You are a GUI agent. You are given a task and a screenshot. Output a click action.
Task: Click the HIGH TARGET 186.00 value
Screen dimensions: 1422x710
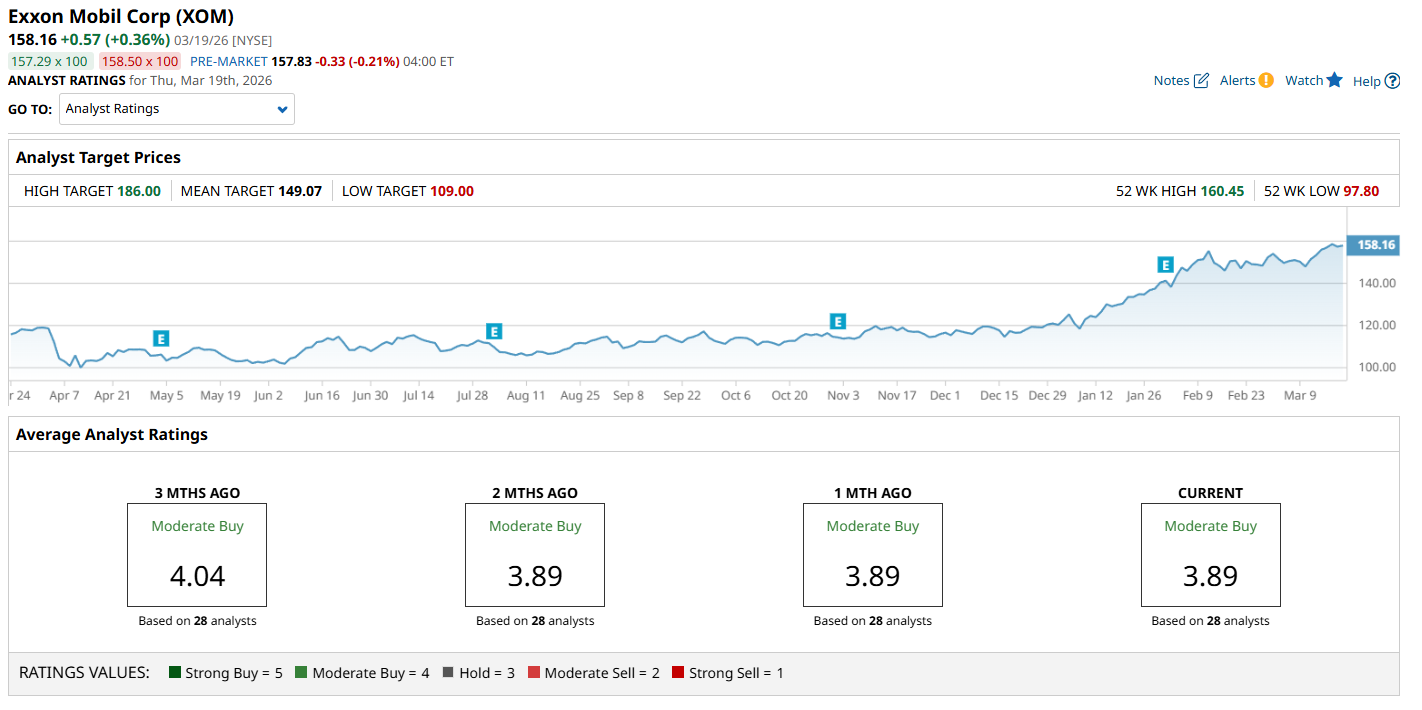point(138,191)
